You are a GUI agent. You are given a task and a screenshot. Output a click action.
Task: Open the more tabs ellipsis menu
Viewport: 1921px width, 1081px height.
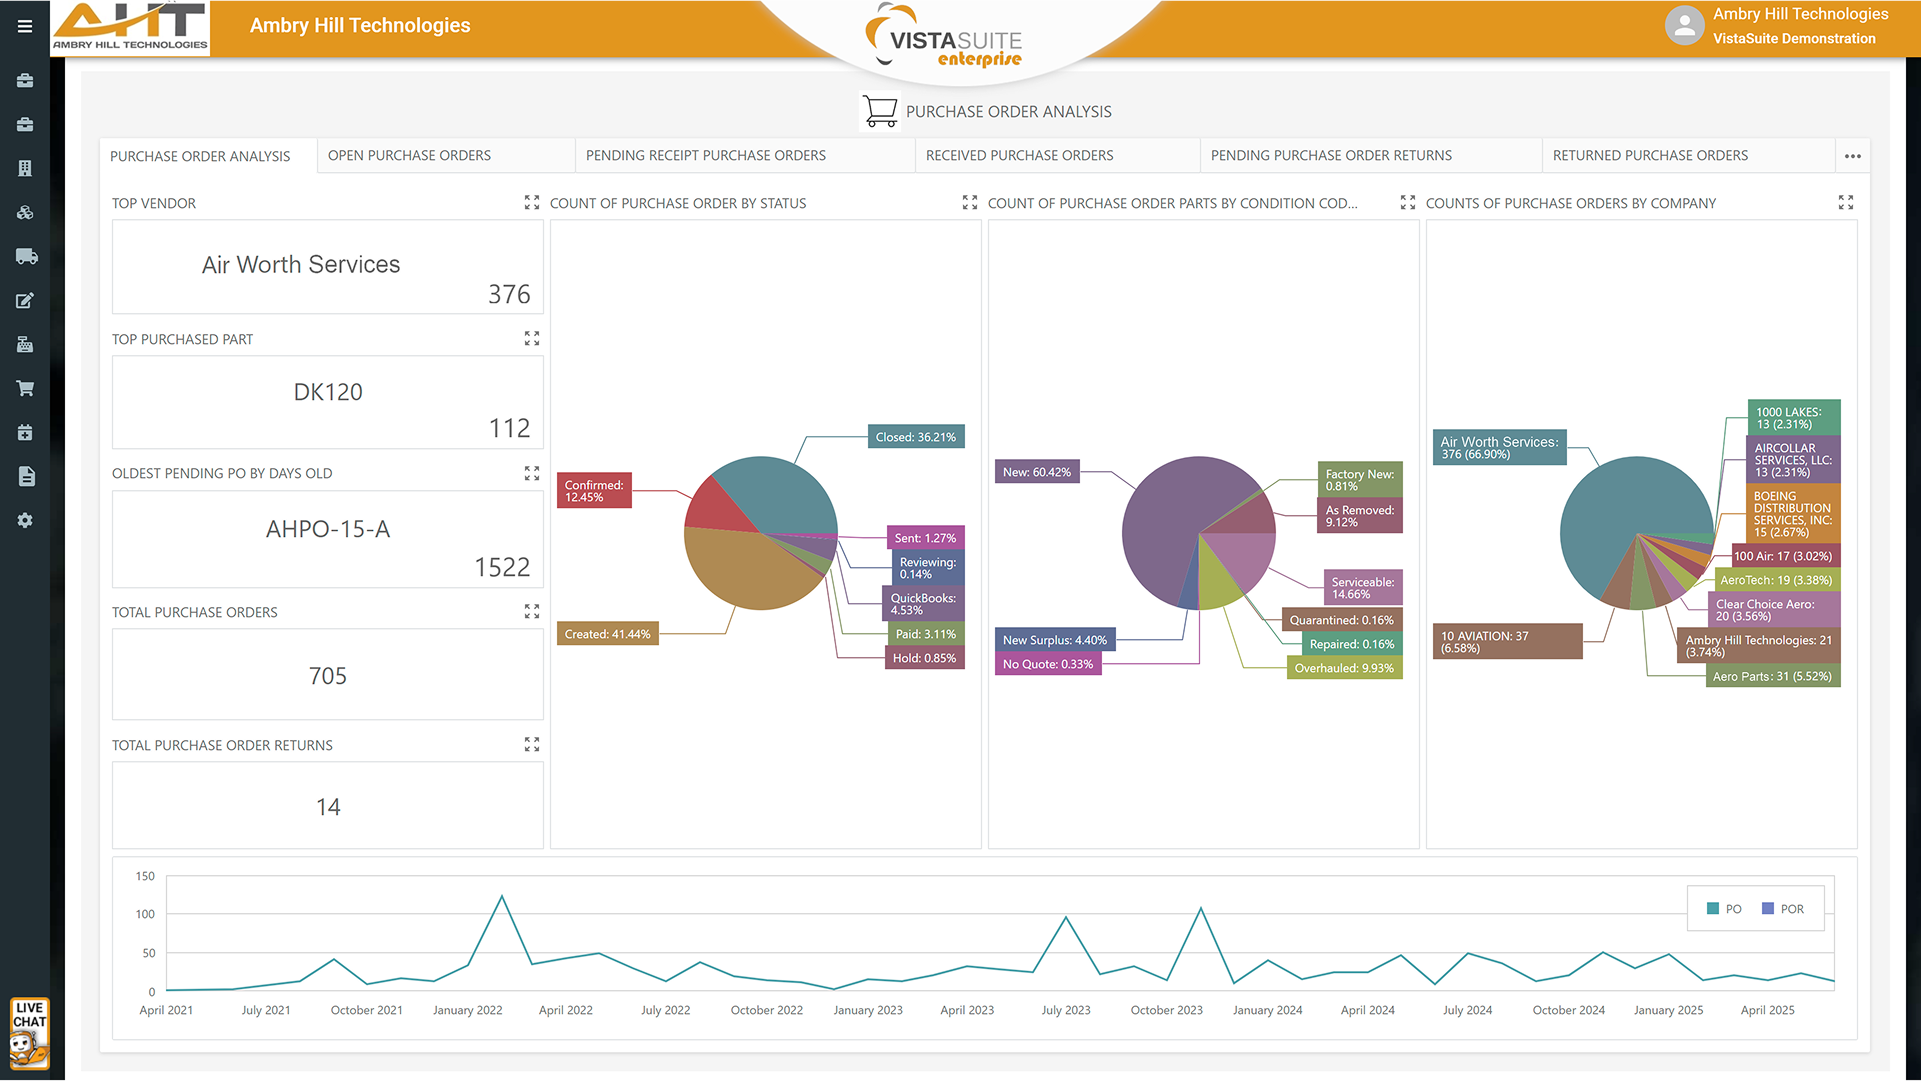pos(1852,156)
